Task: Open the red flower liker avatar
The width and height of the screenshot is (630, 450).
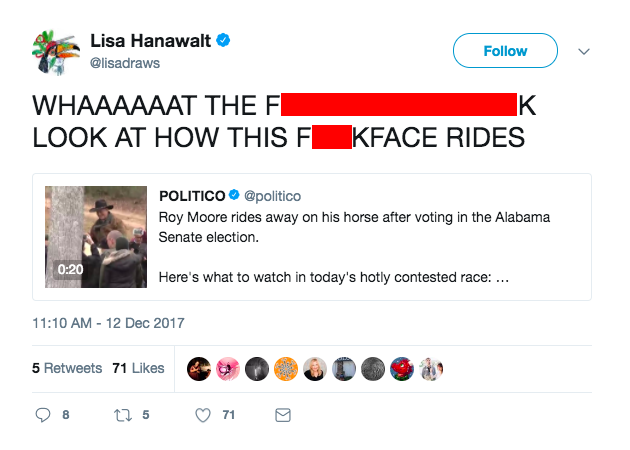Action: pyautogui.click(x=401, y=368)
